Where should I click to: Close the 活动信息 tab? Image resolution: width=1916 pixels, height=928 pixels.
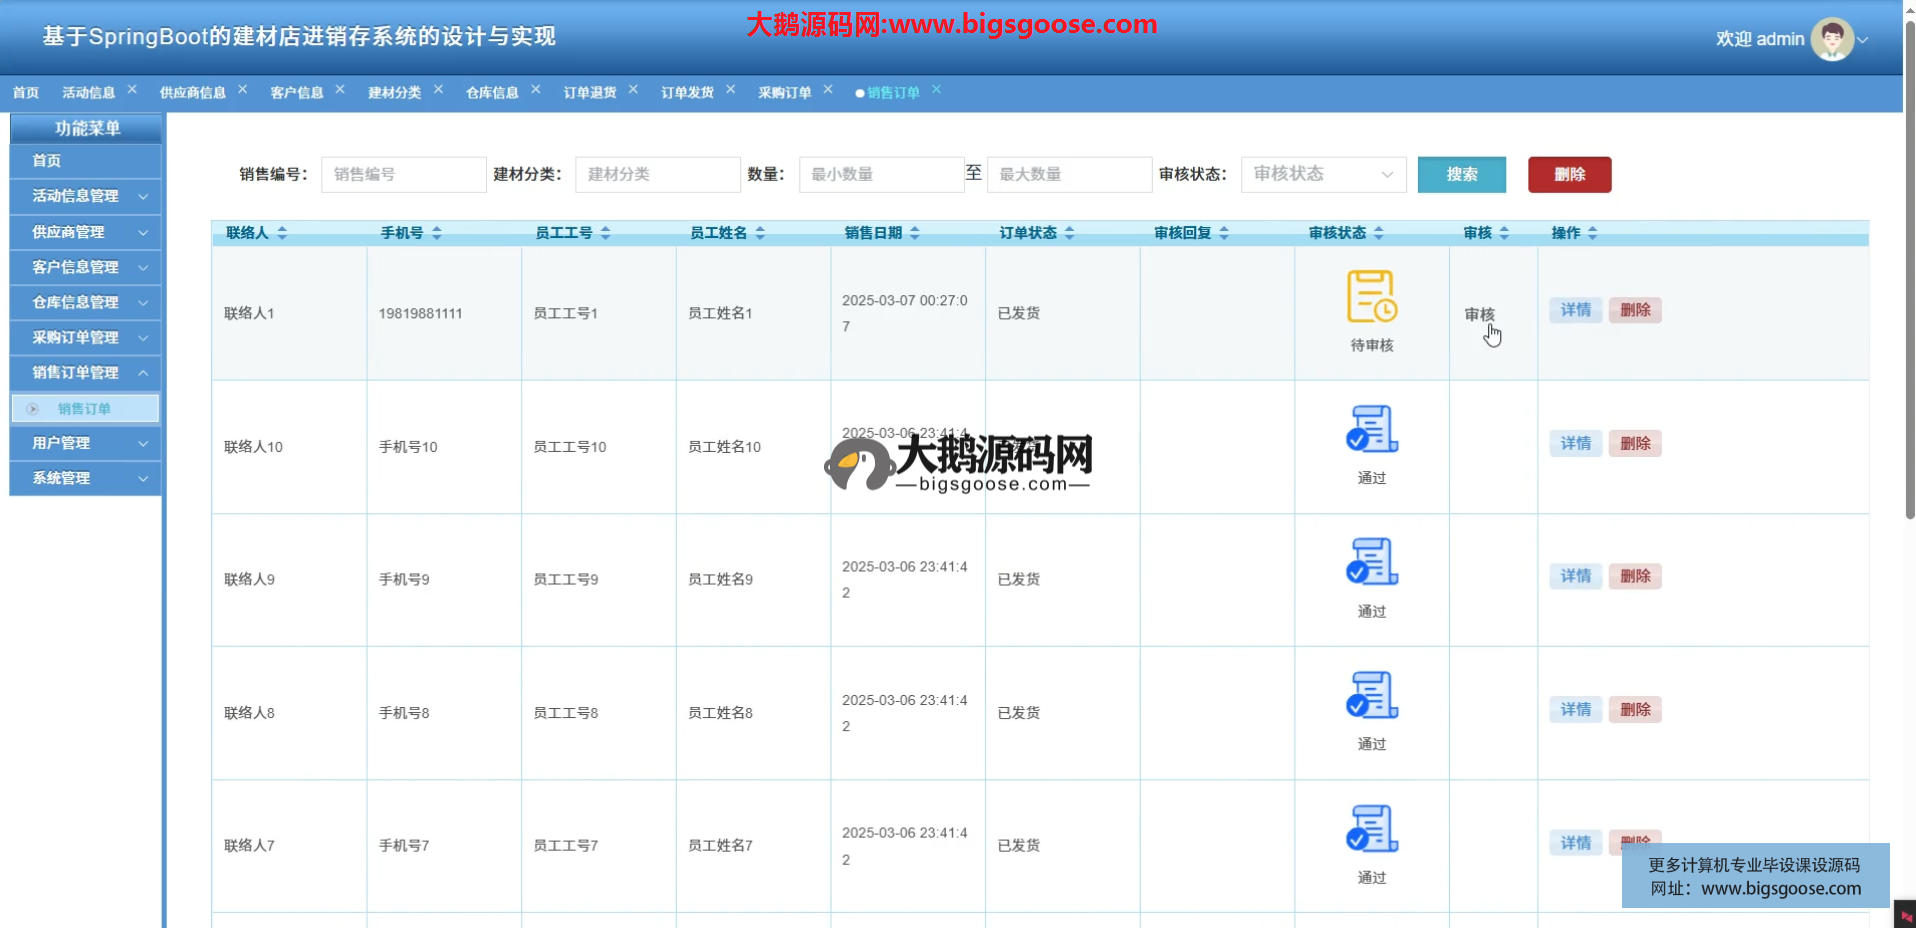coord(132,90)
